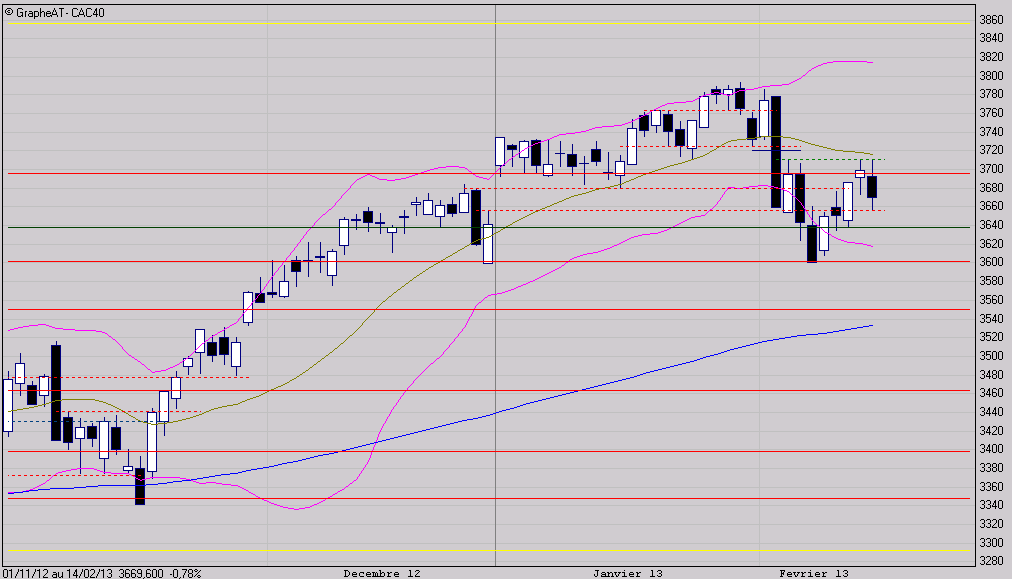Click the 3760 price axis label
Image resolution: width=1012 pixels, height=579 pixels.
[x=991, y=113]
